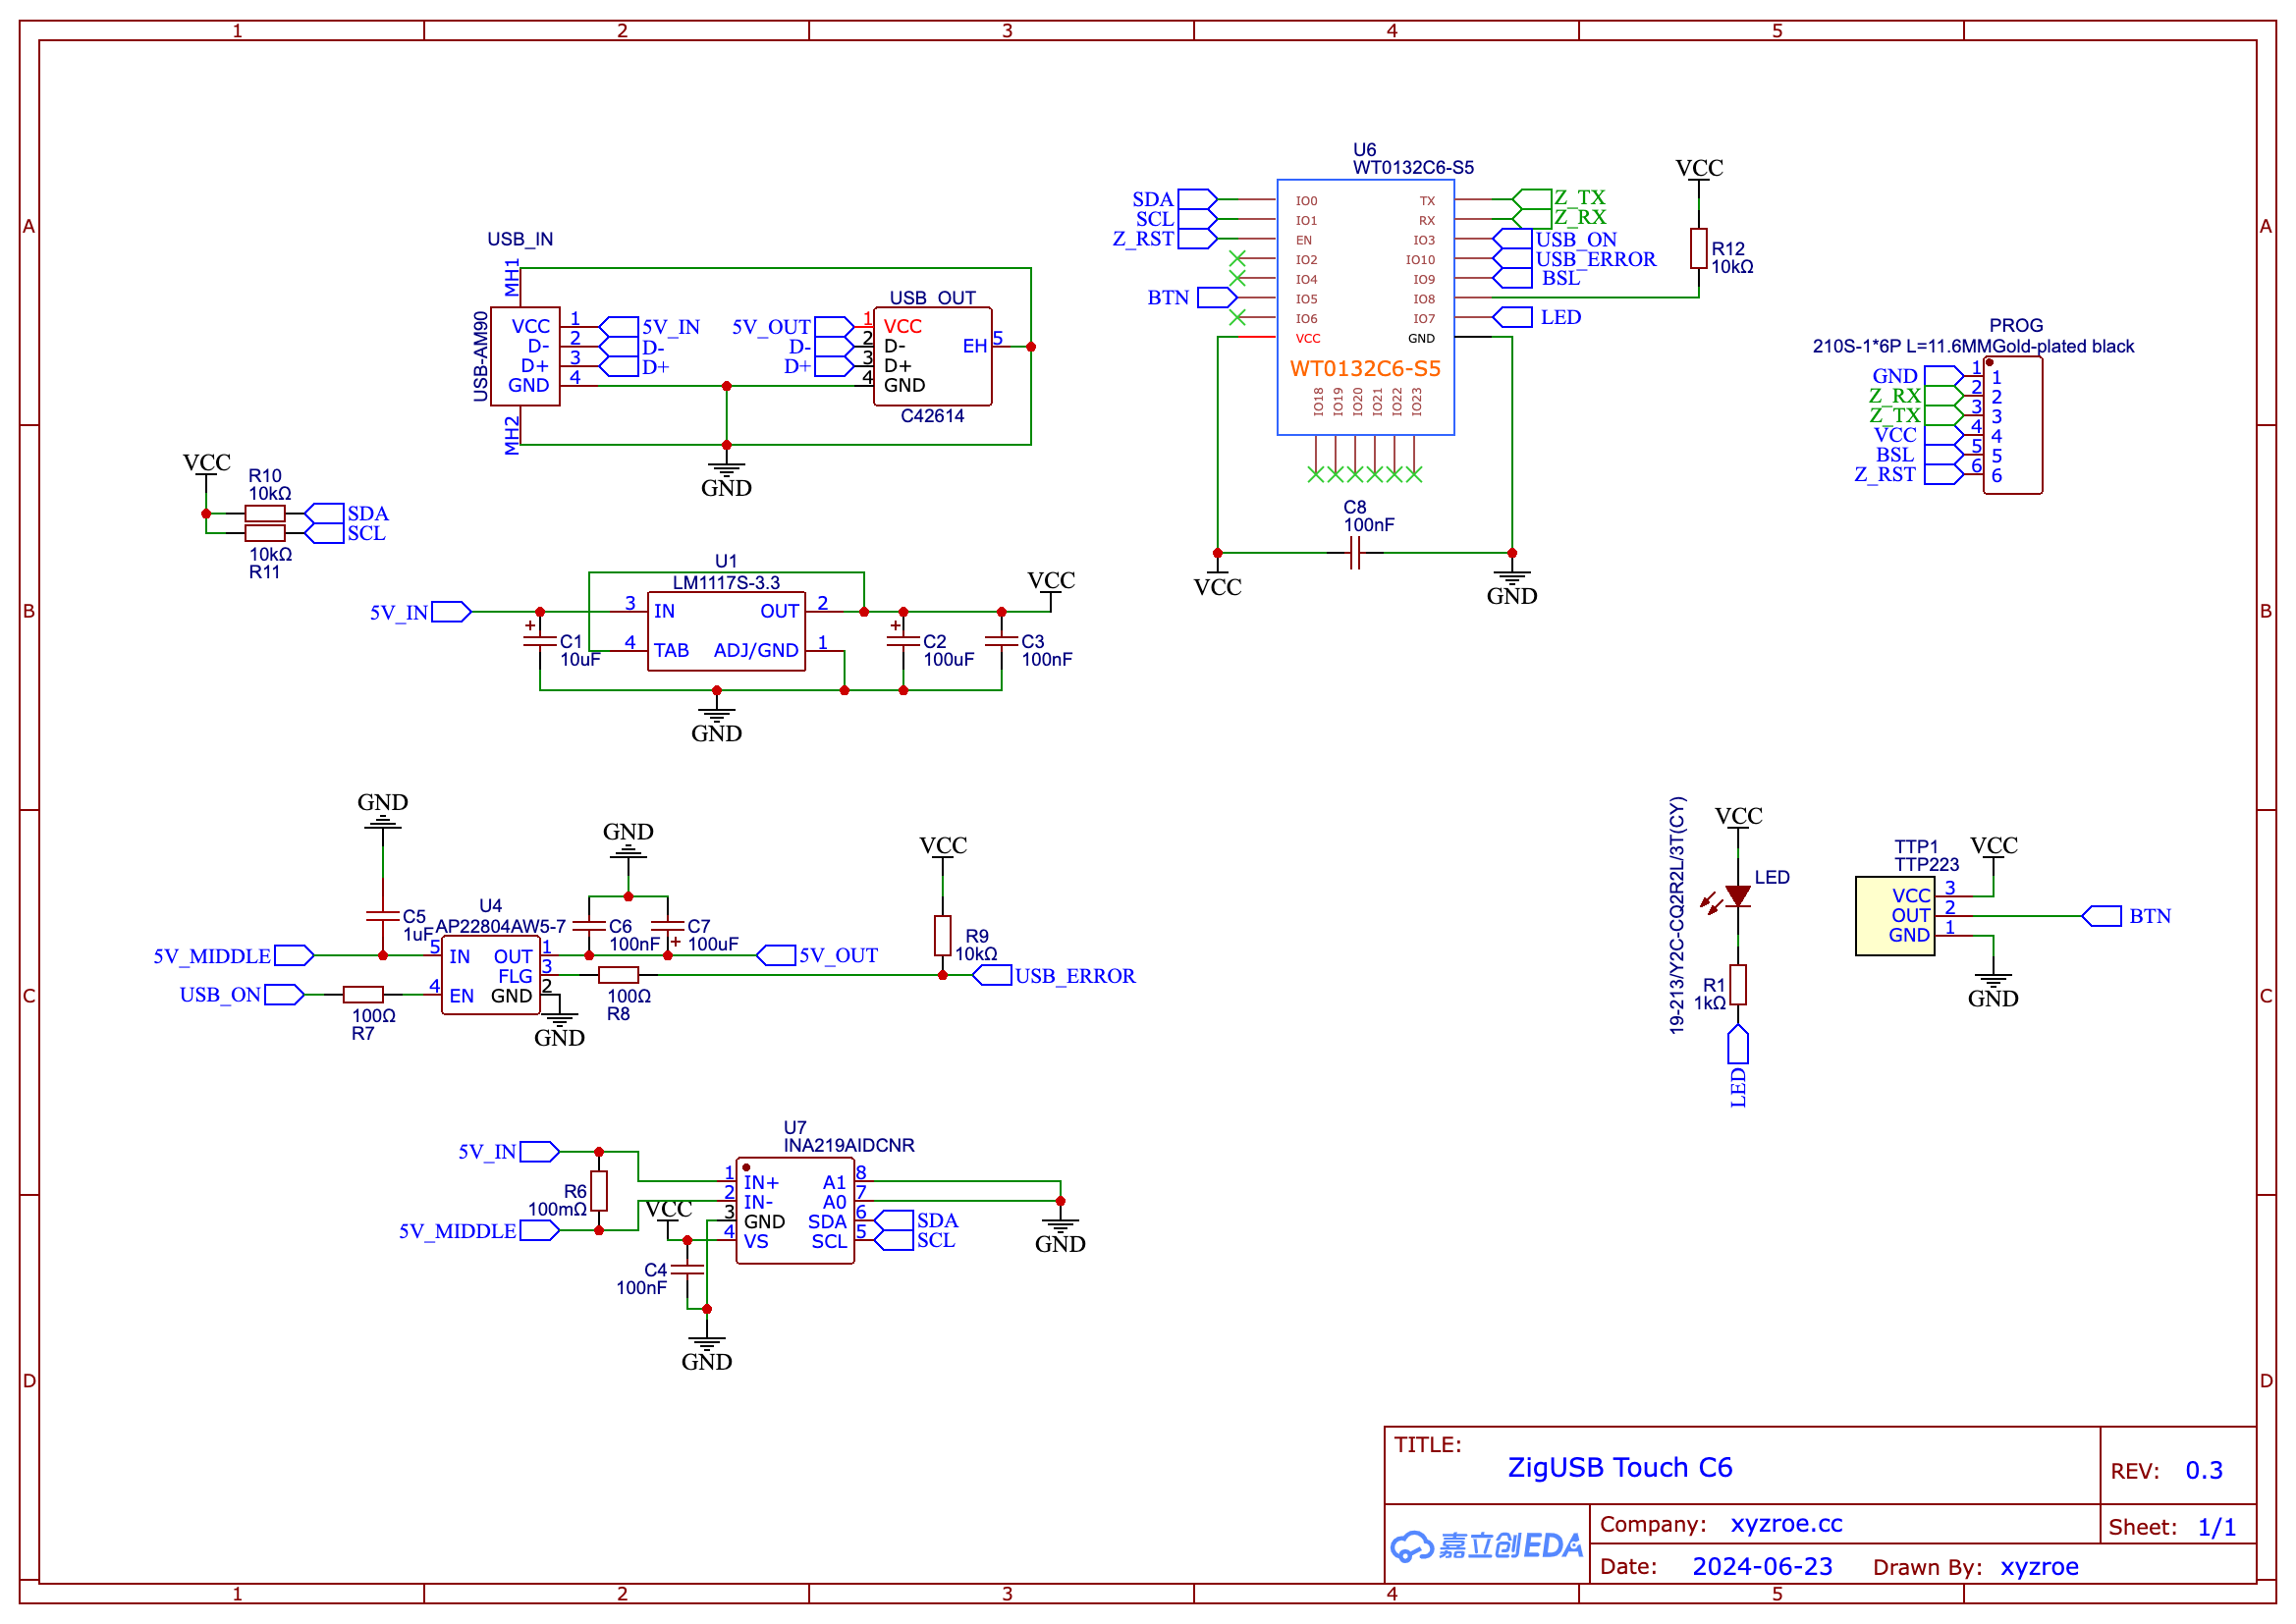Image resolution: width=2296 pixels, height=1624 pixels.
Task: Select the USB-AM90 input connector
Action: click(525, 356)
